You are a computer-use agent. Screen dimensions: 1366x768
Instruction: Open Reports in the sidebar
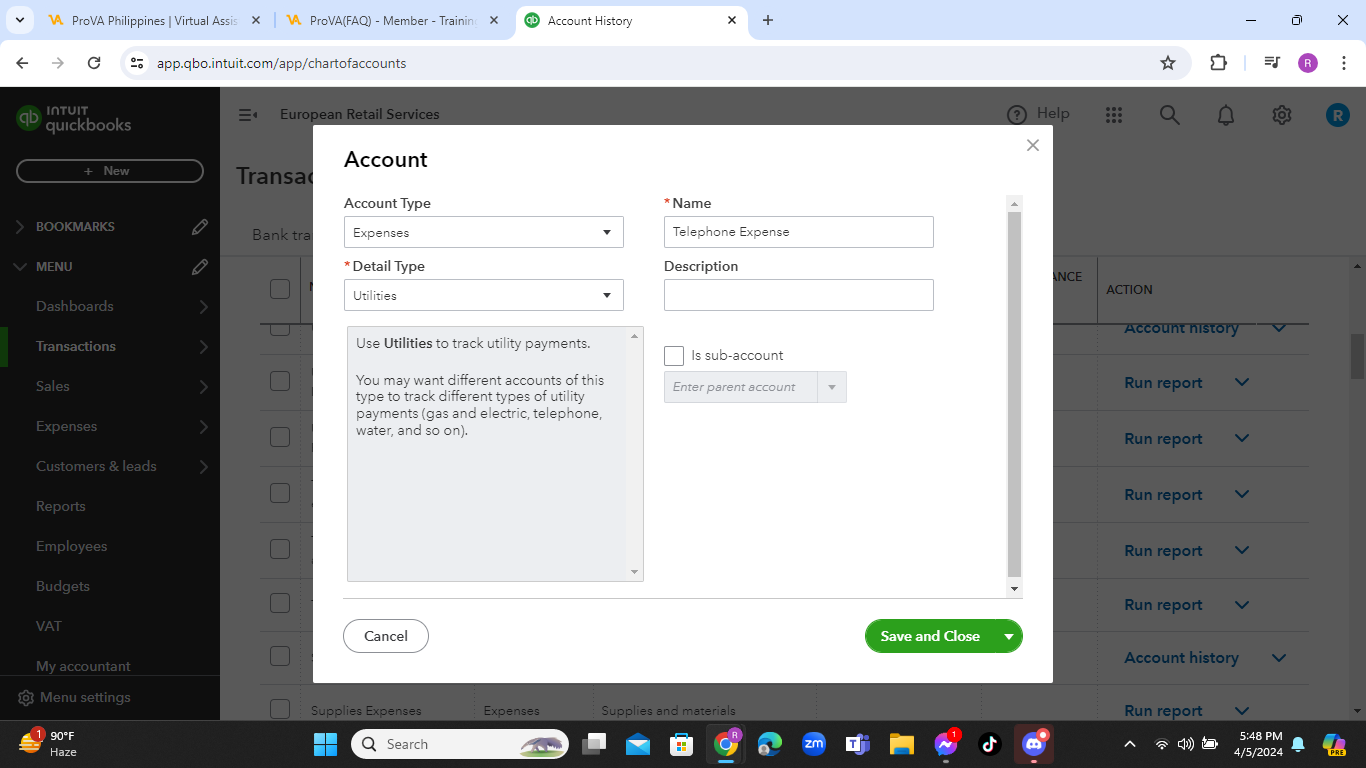coord(61,506)
